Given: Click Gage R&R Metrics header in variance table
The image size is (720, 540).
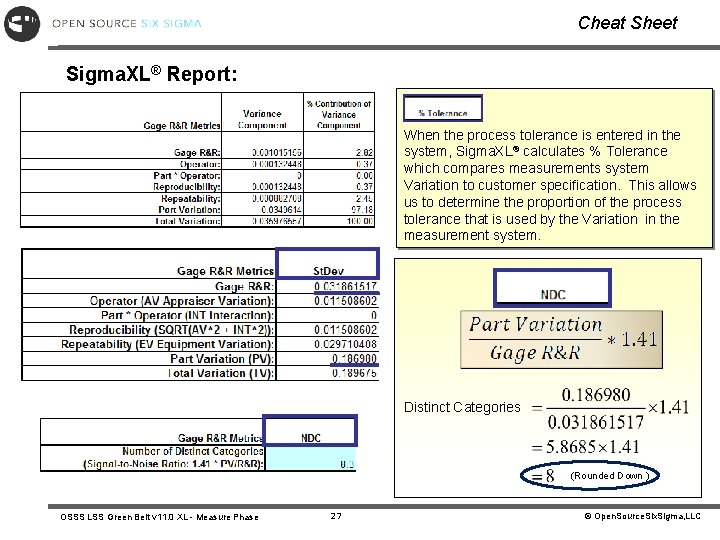Looking at the screenshot, I should point(182,125).
